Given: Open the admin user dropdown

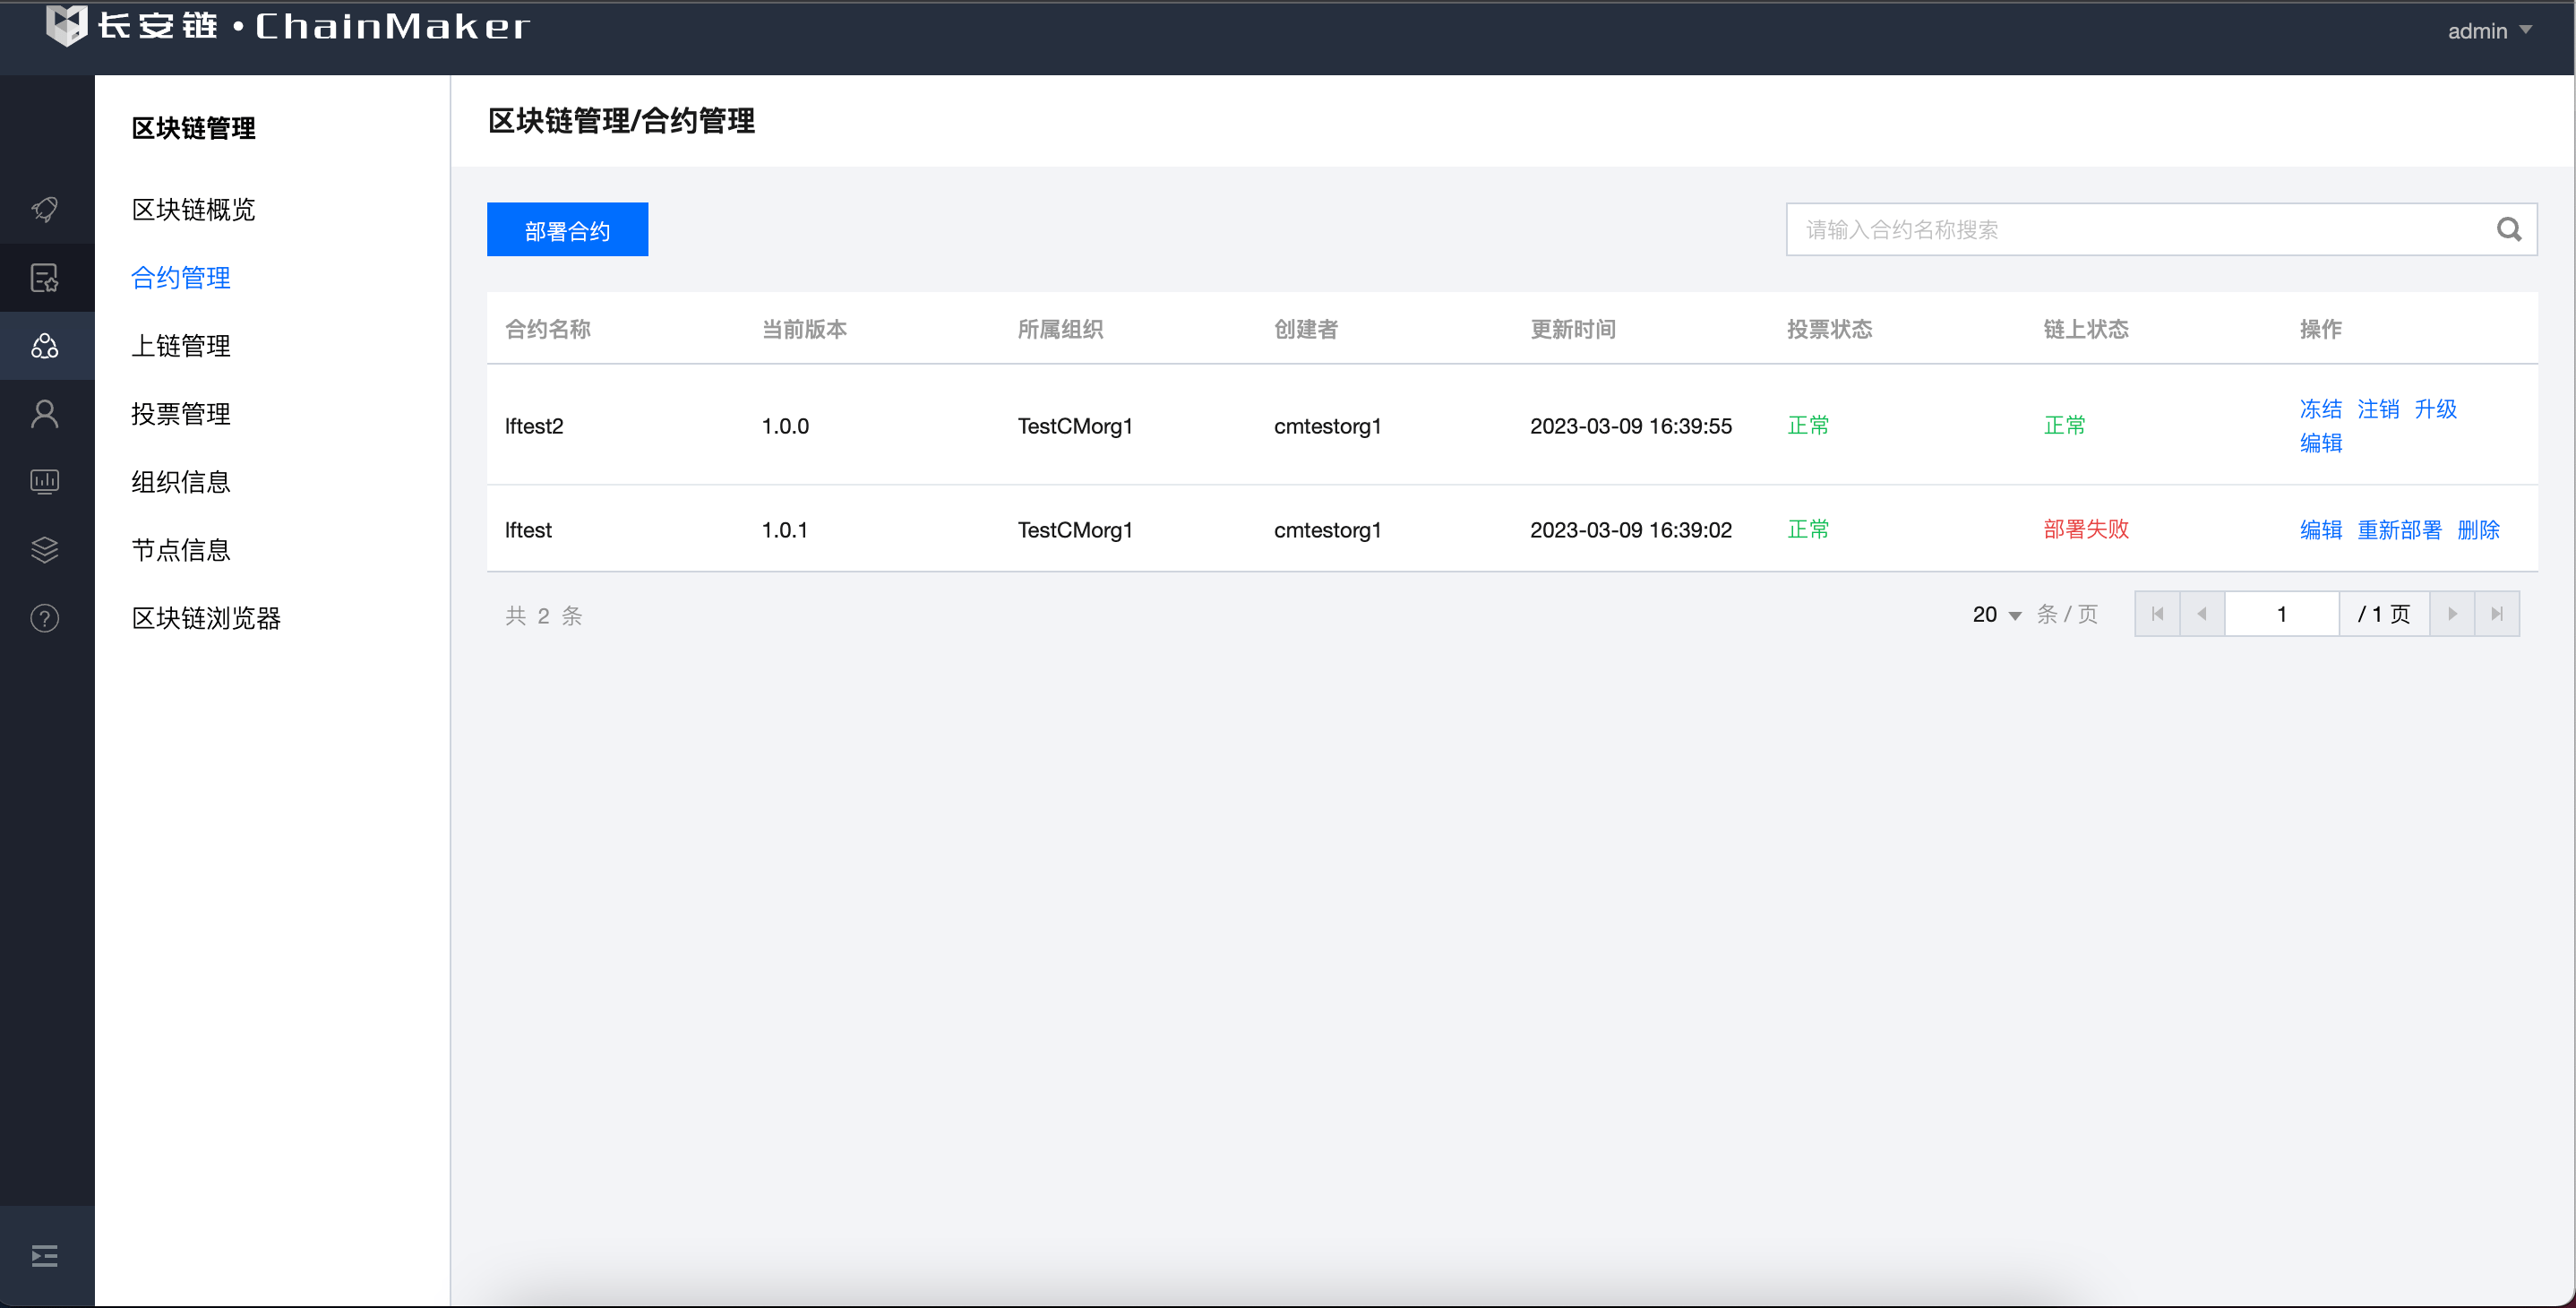Looking at the screenshot, I should (2488, 31).
